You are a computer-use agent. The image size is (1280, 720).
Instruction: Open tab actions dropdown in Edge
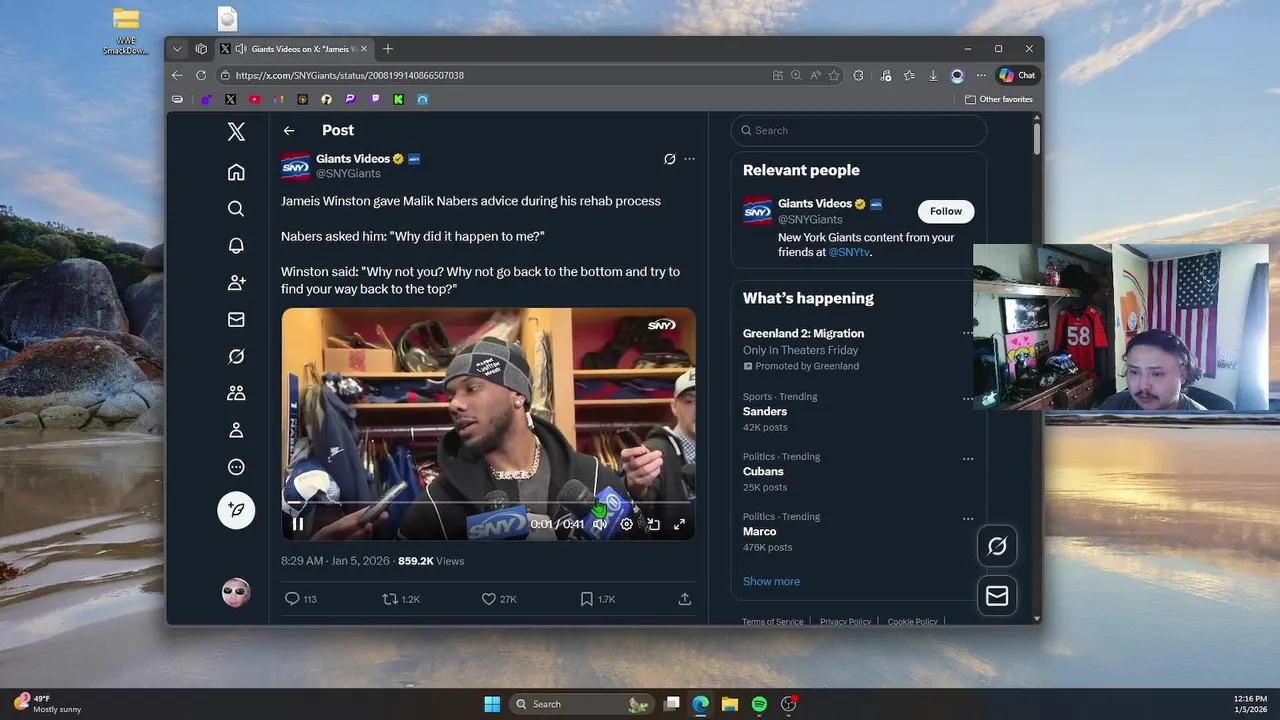[177, 49]
